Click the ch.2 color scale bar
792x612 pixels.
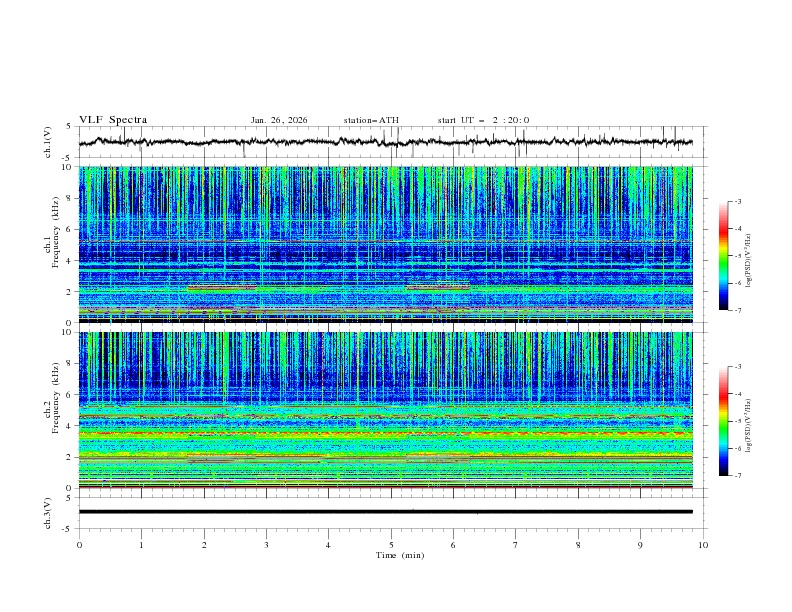click(x=723, y=421)
